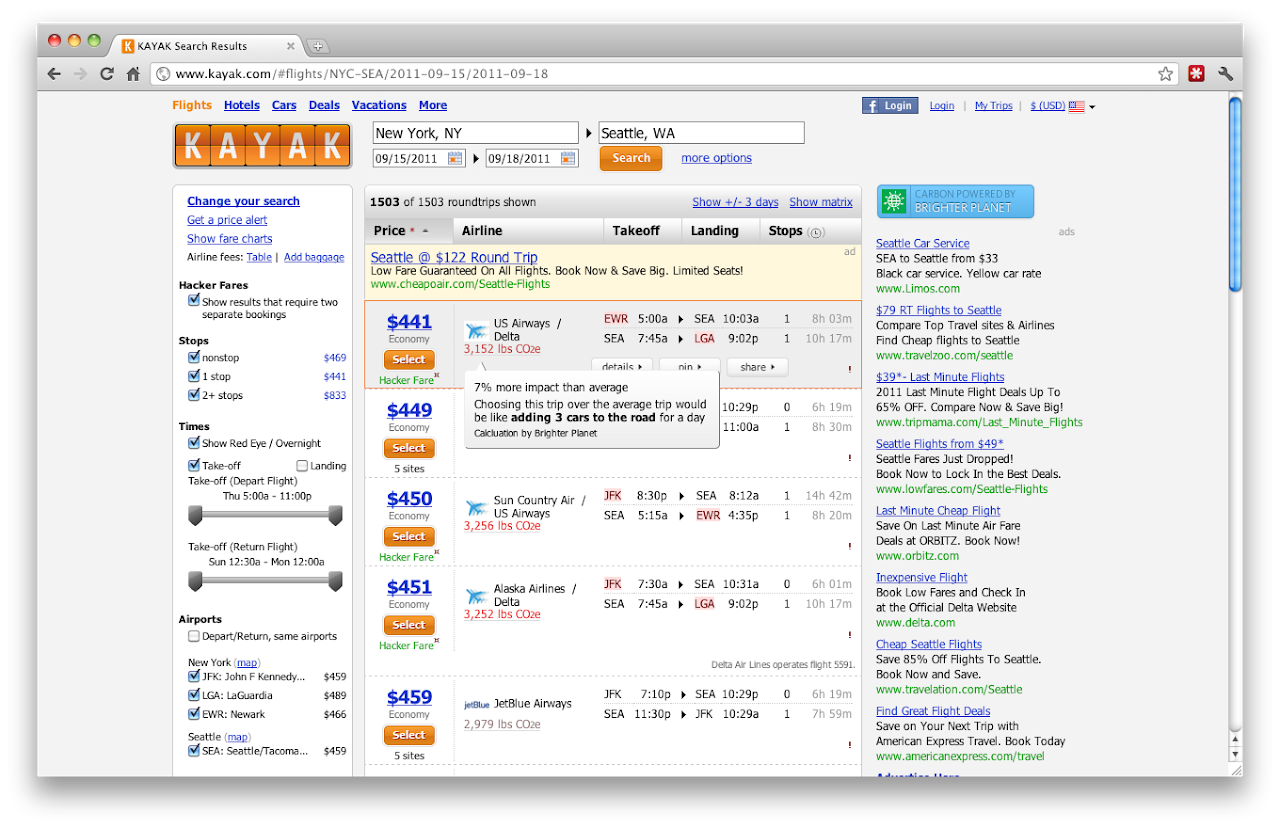Viewport: 1280px width, 828px height.
Task: Uncheck the 2+ stops filter
Action: pos(194,395)
